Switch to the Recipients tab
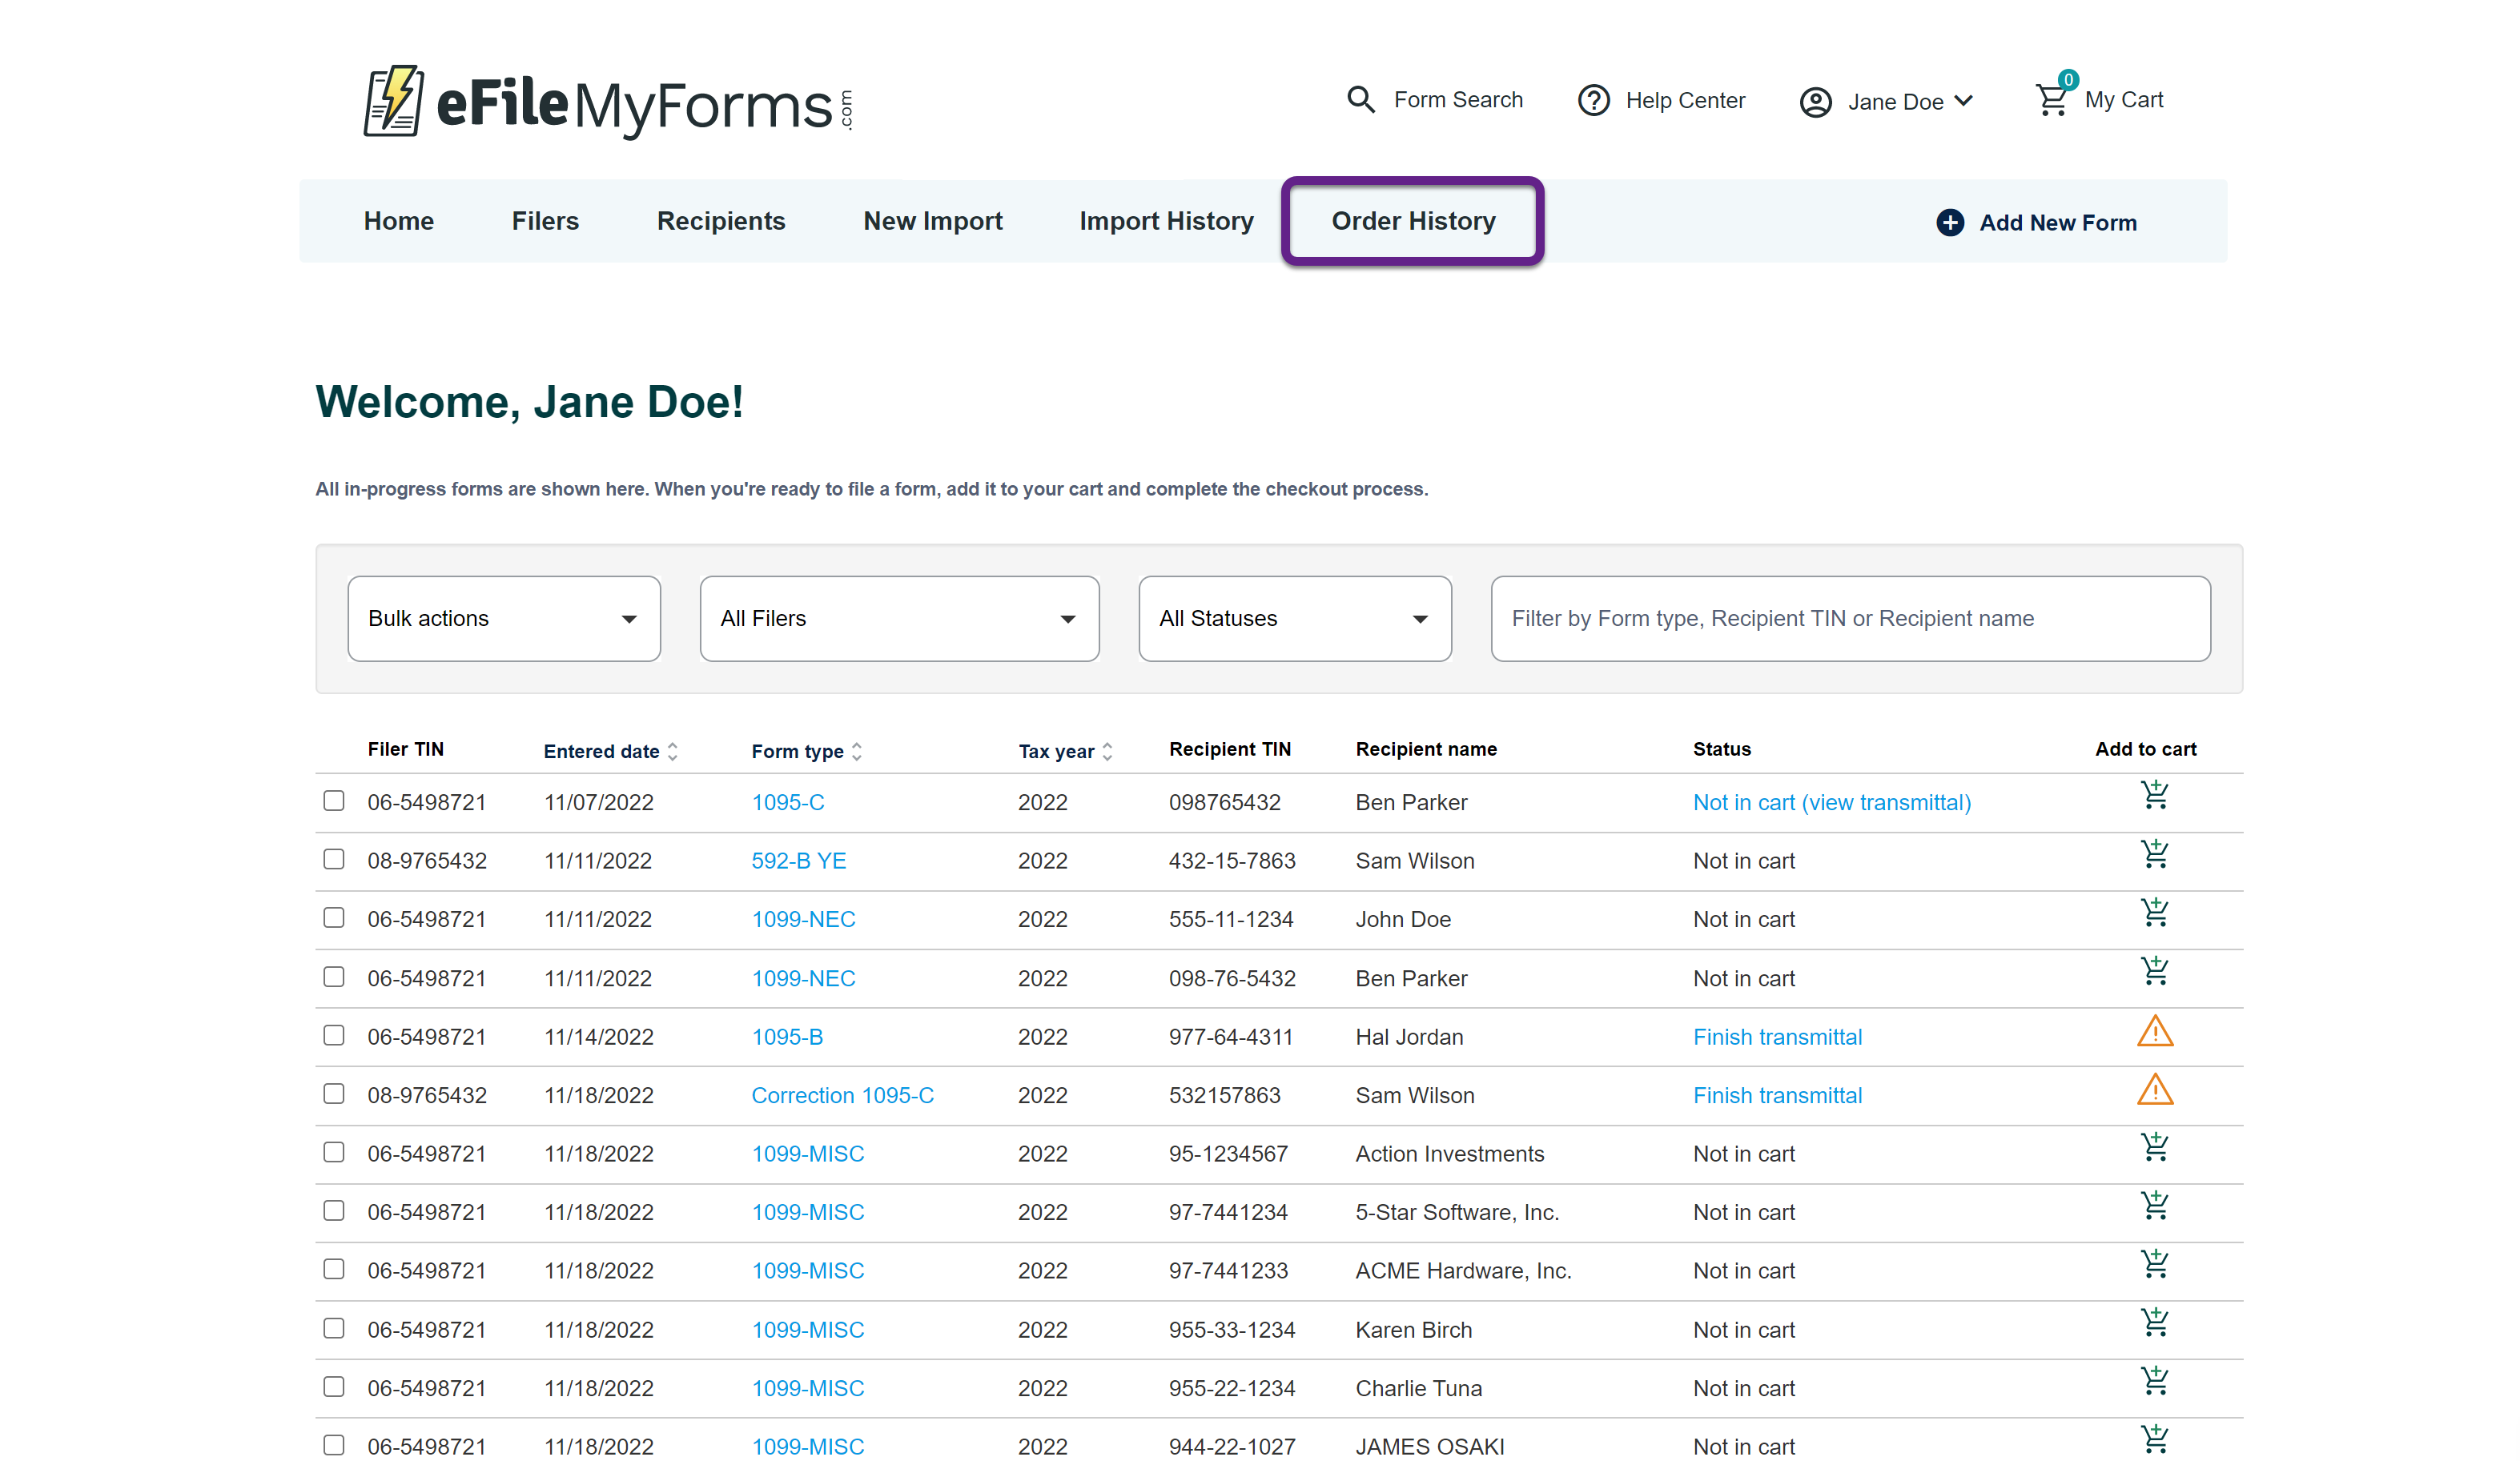The height and width of the screenshot is (1461, 2520). (720, 221)
